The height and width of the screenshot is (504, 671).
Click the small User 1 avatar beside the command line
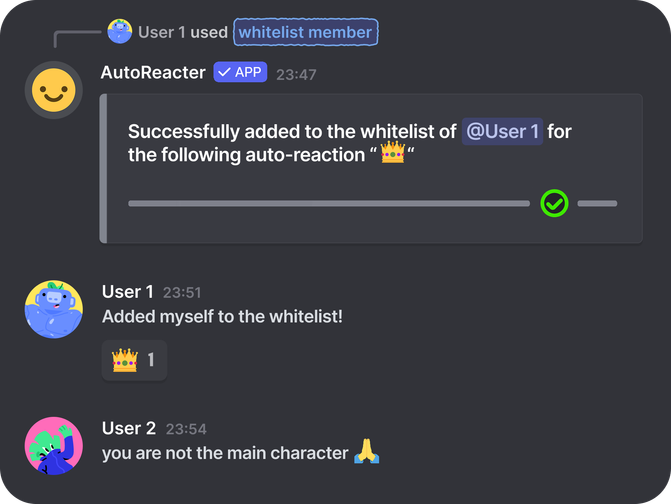click(120, 32)
